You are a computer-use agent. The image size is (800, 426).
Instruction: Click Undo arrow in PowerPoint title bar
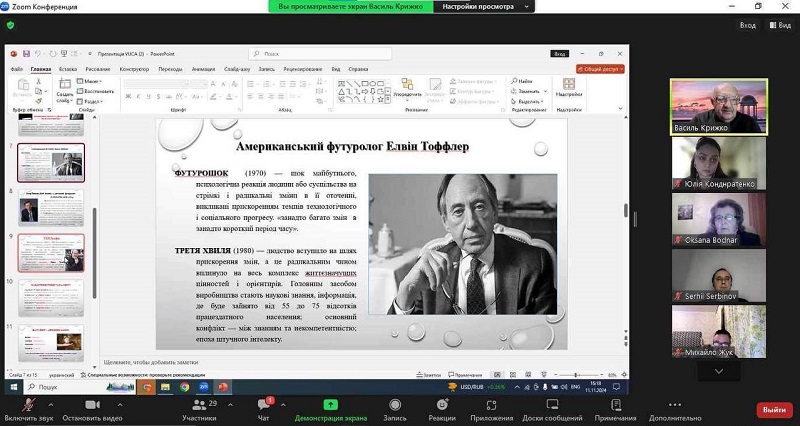click(38, 54)
